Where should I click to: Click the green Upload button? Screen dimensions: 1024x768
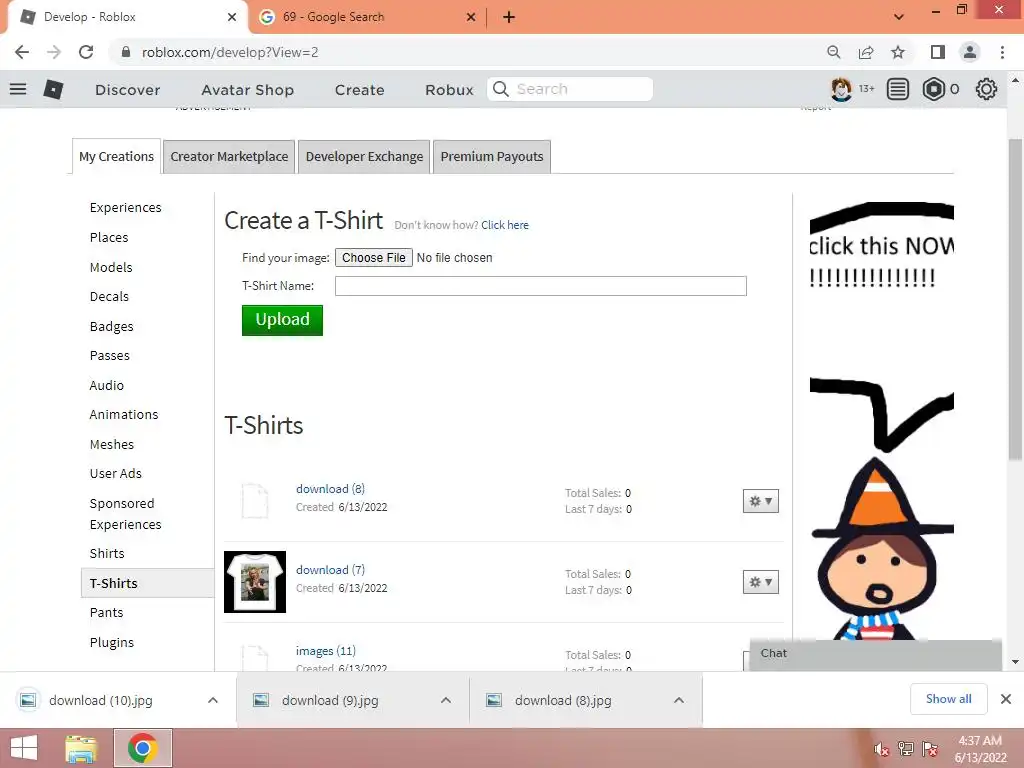point(282,320)
